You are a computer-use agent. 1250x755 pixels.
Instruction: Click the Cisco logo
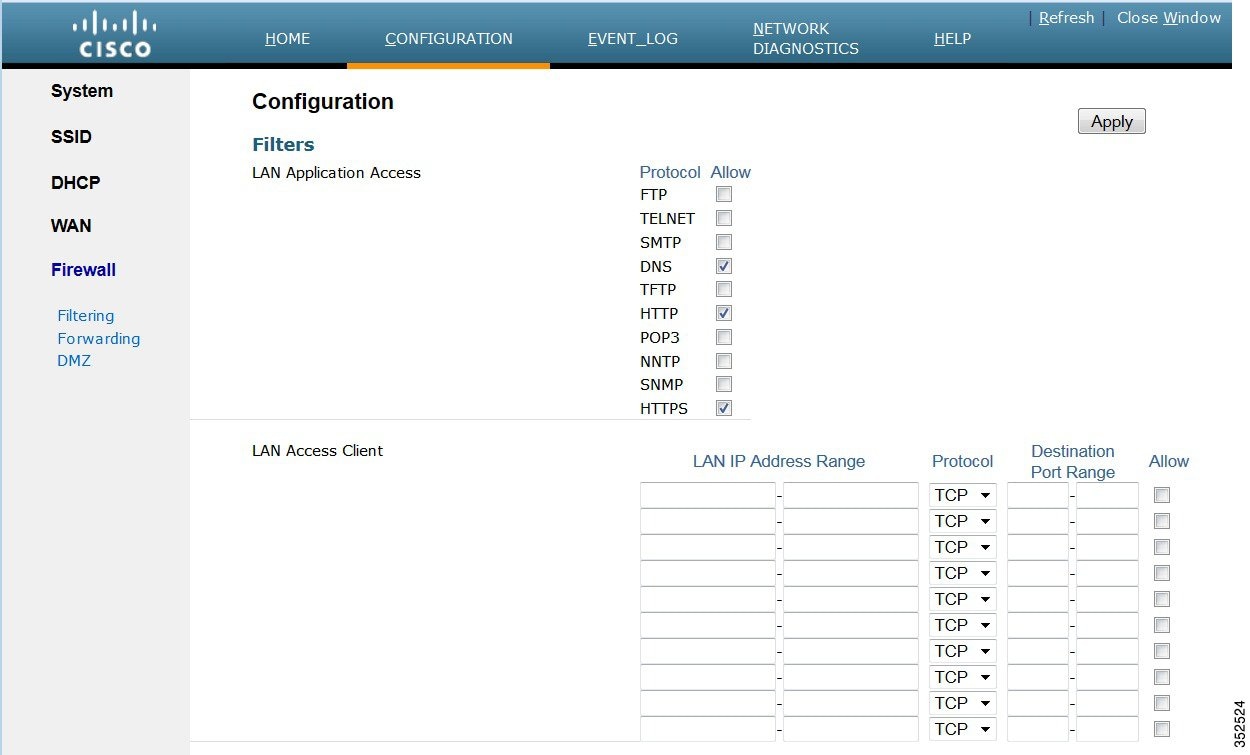click(x=113, y=30)
